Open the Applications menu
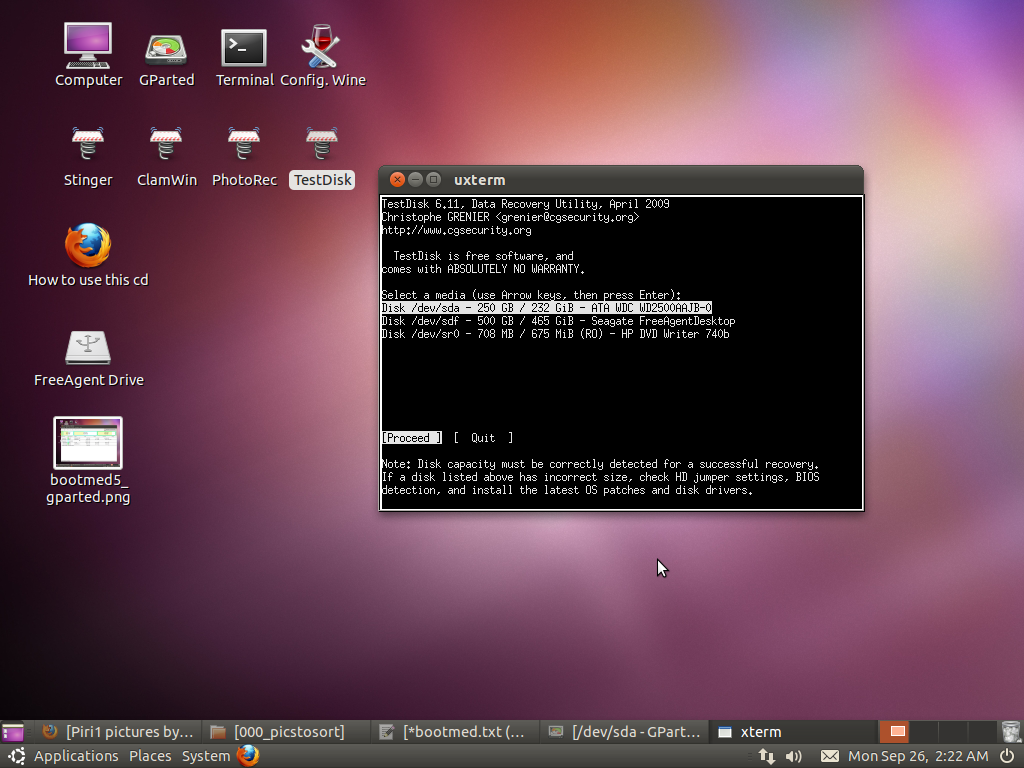 (x=76, y=756)
